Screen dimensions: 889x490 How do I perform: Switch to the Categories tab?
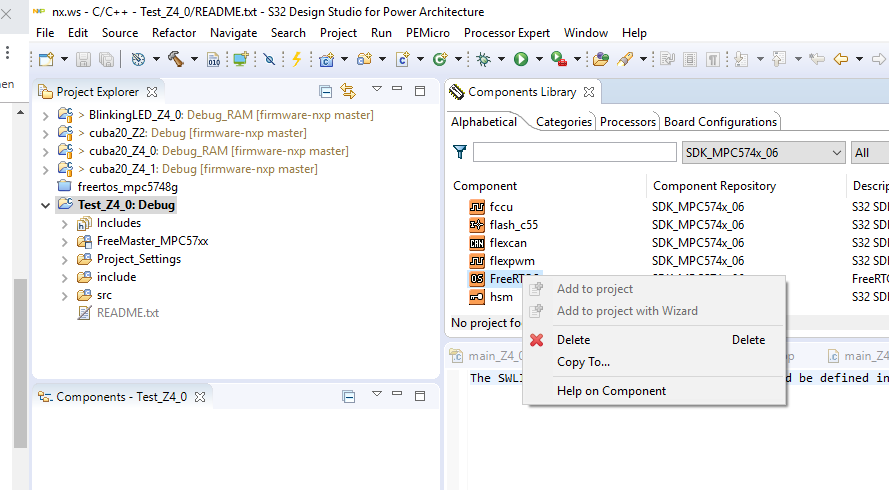563,122
